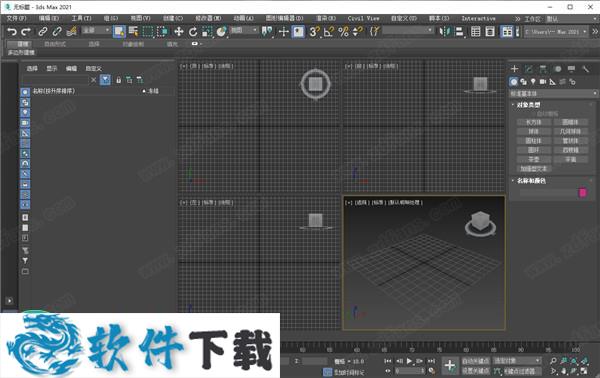Image resolution: width=600 pixels, height=378 pixels.
Task: Choose the Rectangular Selection Region icon
Action: pos(148,32)
